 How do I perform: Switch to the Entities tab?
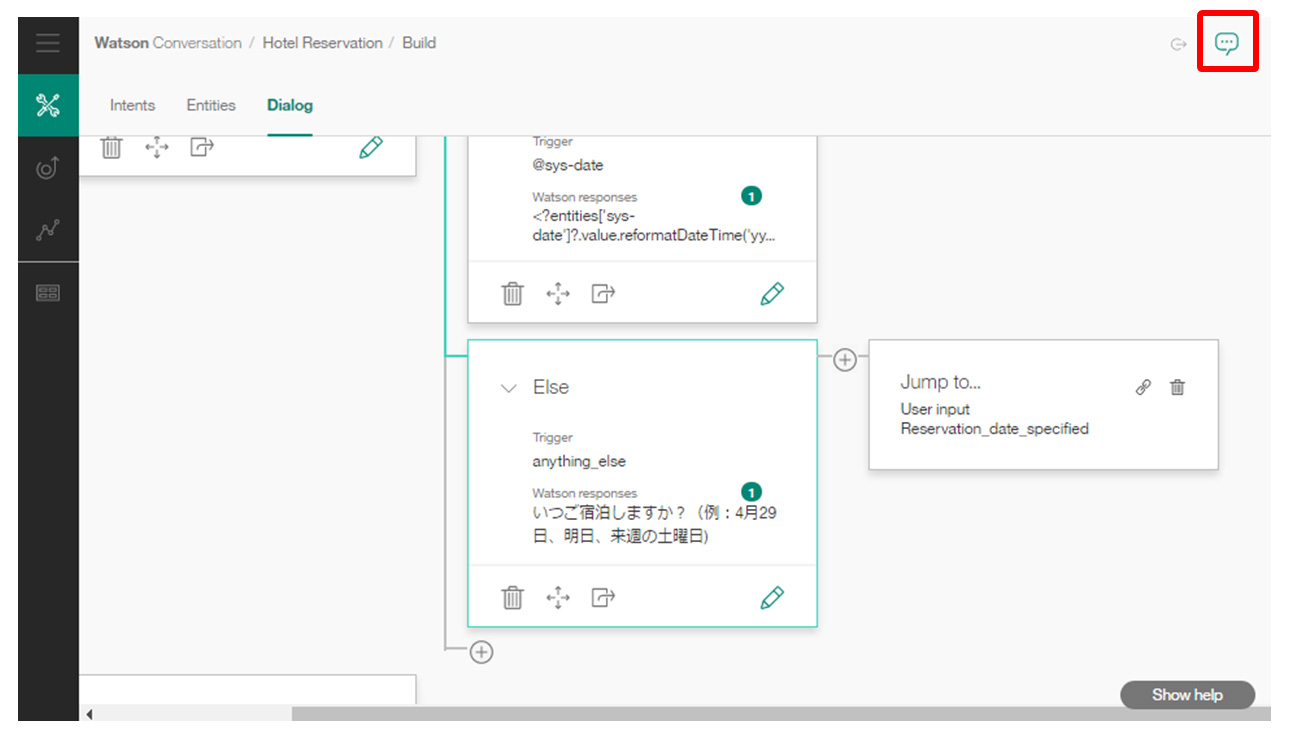[x=211, y=105]
